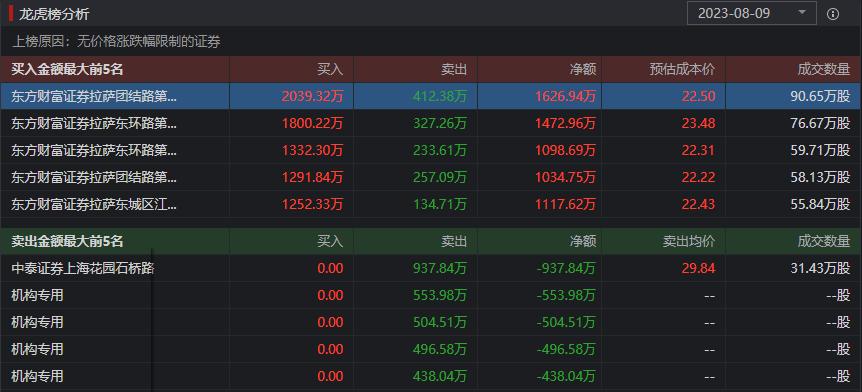This screenshot has width=862, height=392.
Task: Click the 22.22 estimated cost cell
Action: pyautogui.click(x=699, y=177)
